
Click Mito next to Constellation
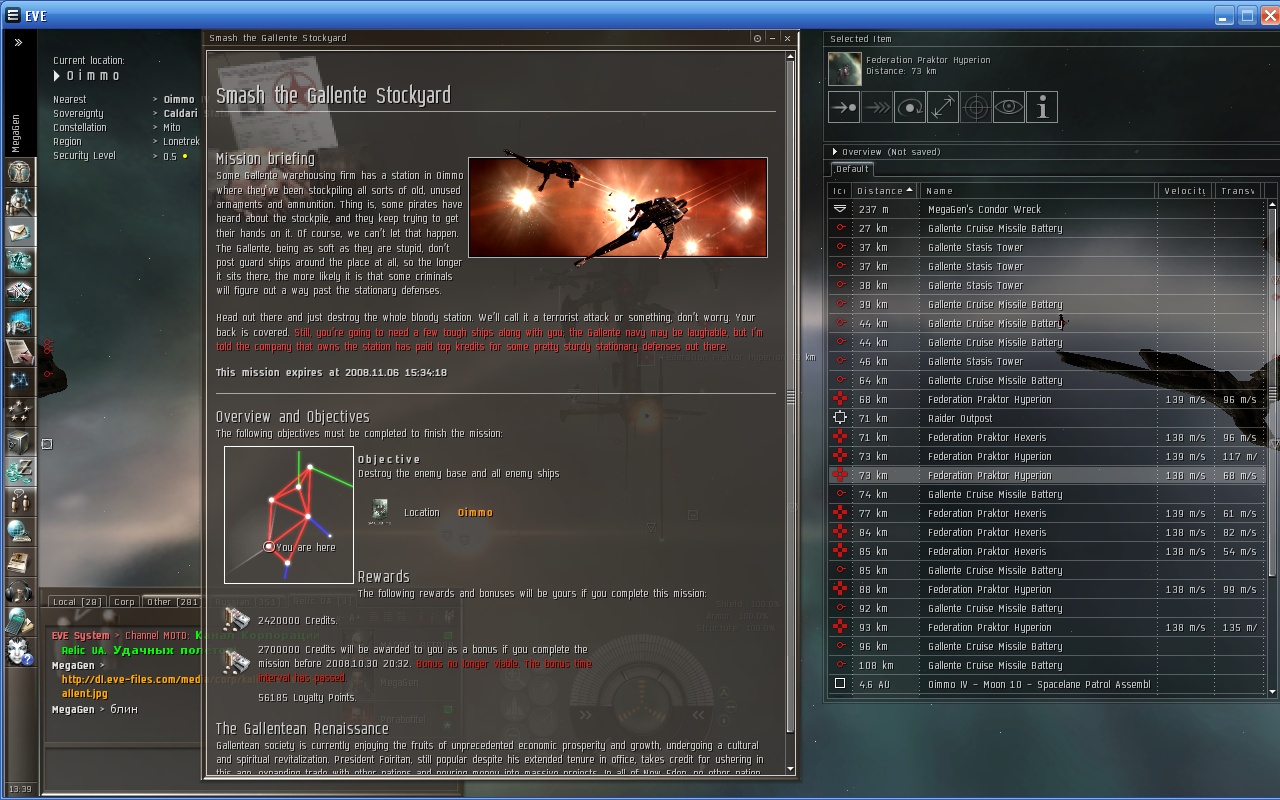coord(172,127)
